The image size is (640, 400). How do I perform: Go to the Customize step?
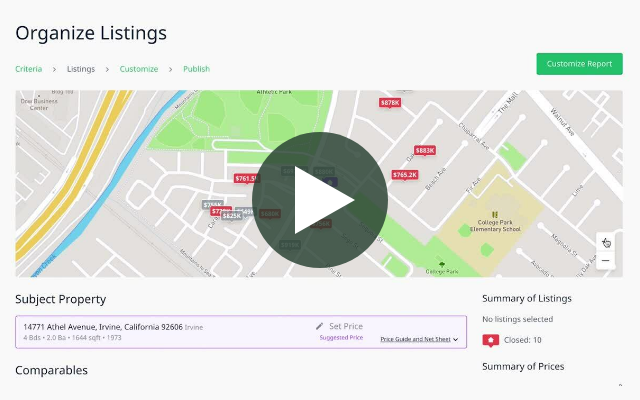point(139,69)
